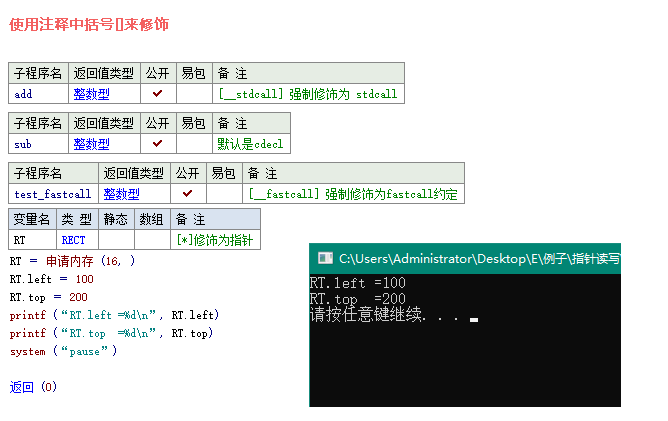Screen dimensions: 668x421
Task: Toggle the 公开 checkmark for add subroutine
Action: click(x=158, y=93)
